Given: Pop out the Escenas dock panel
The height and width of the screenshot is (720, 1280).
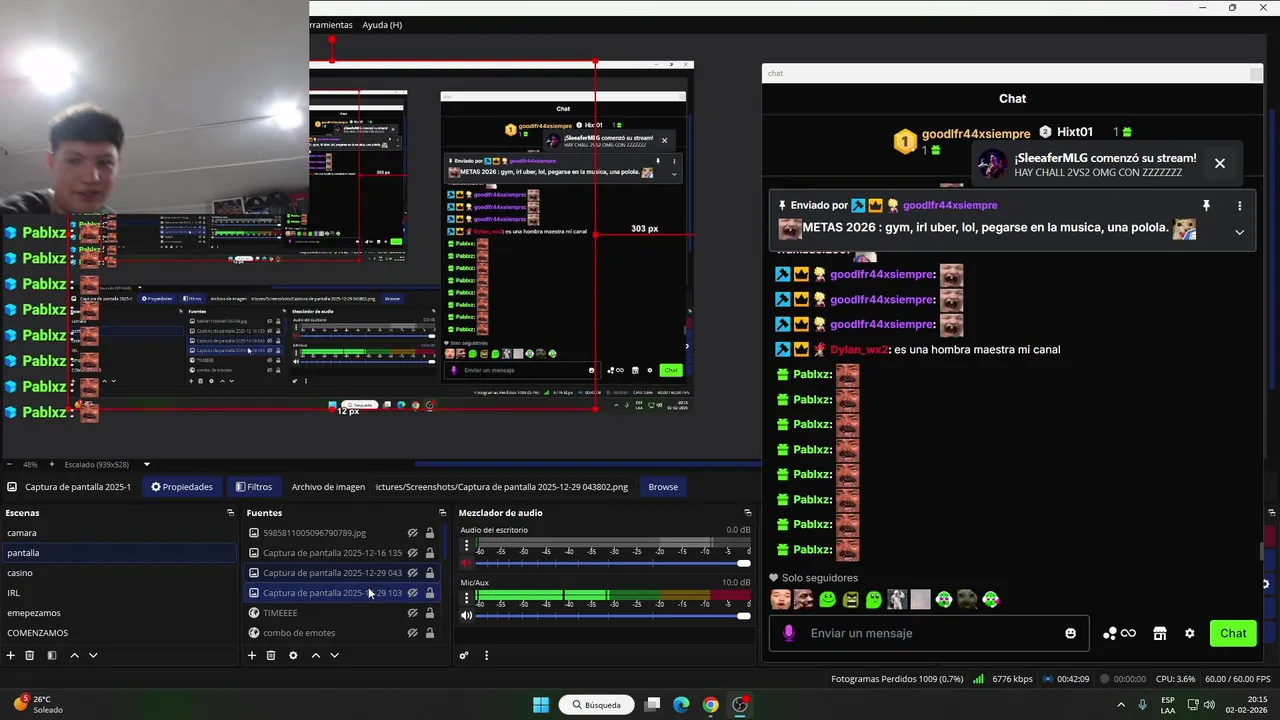Looking at the screenshot, I should coord(230,513).
